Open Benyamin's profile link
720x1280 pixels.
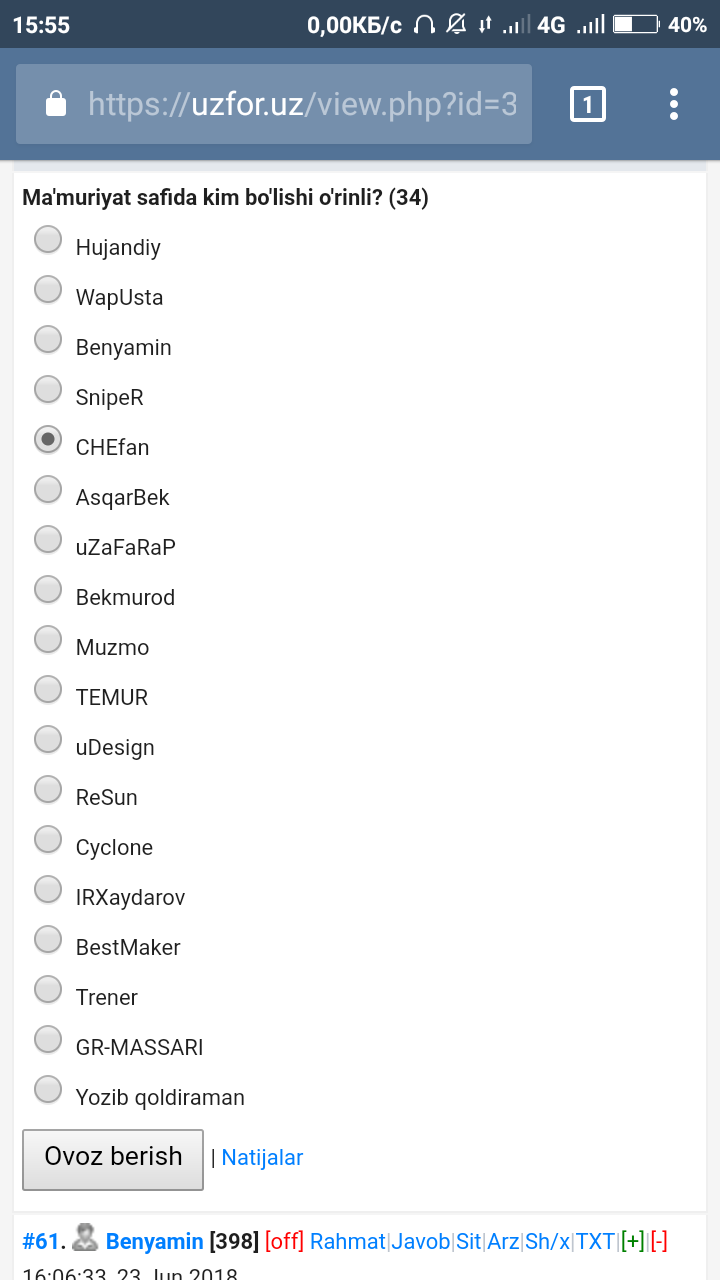(x=154, y=1241)
